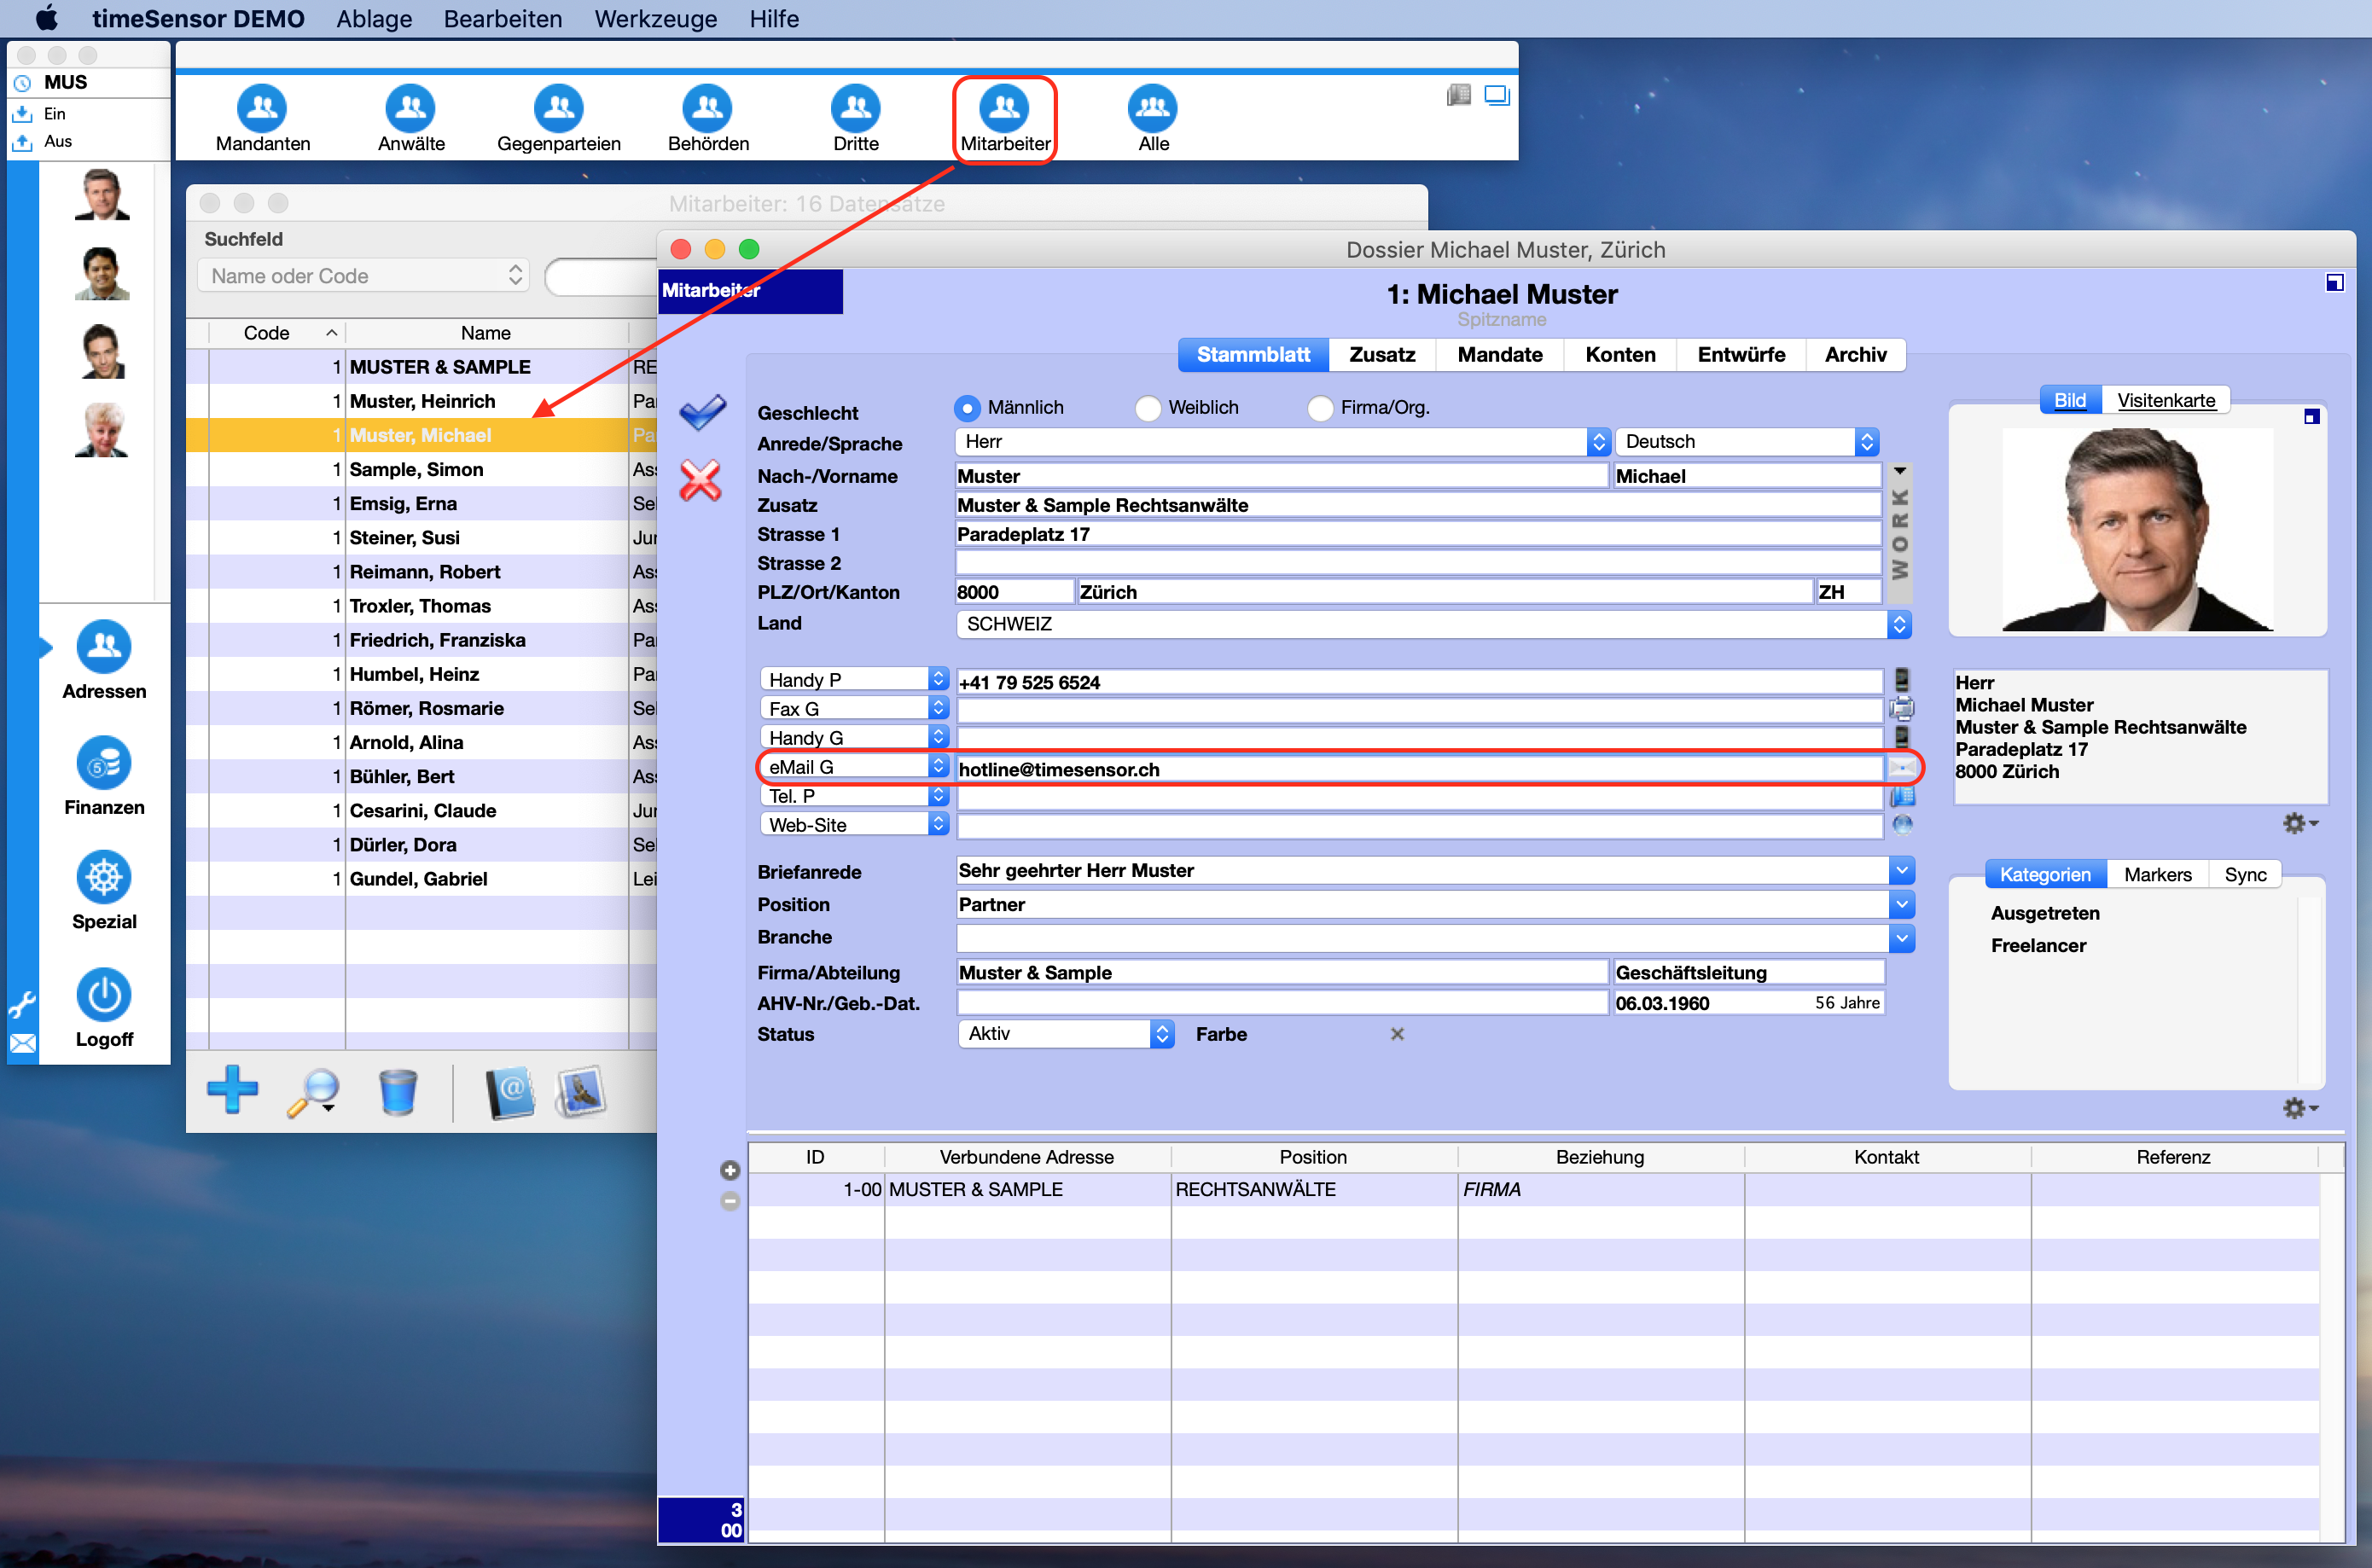The image size is (2372, 1568).
Task: Click the fax printer icon beside Fax G
Action: click(1901, 709)
